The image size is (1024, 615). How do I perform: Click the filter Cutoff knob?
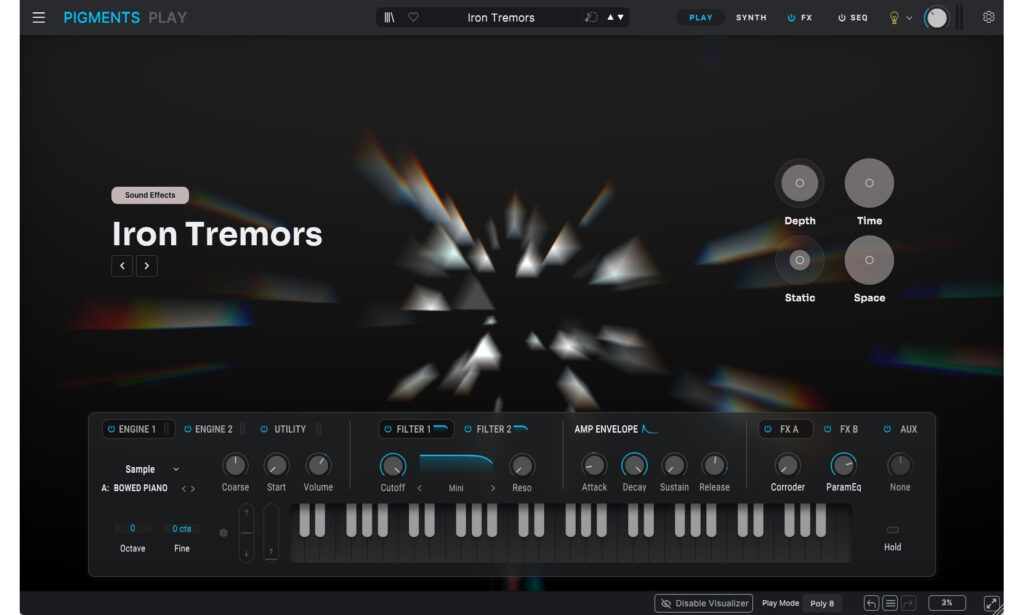(x=392, y=465)
